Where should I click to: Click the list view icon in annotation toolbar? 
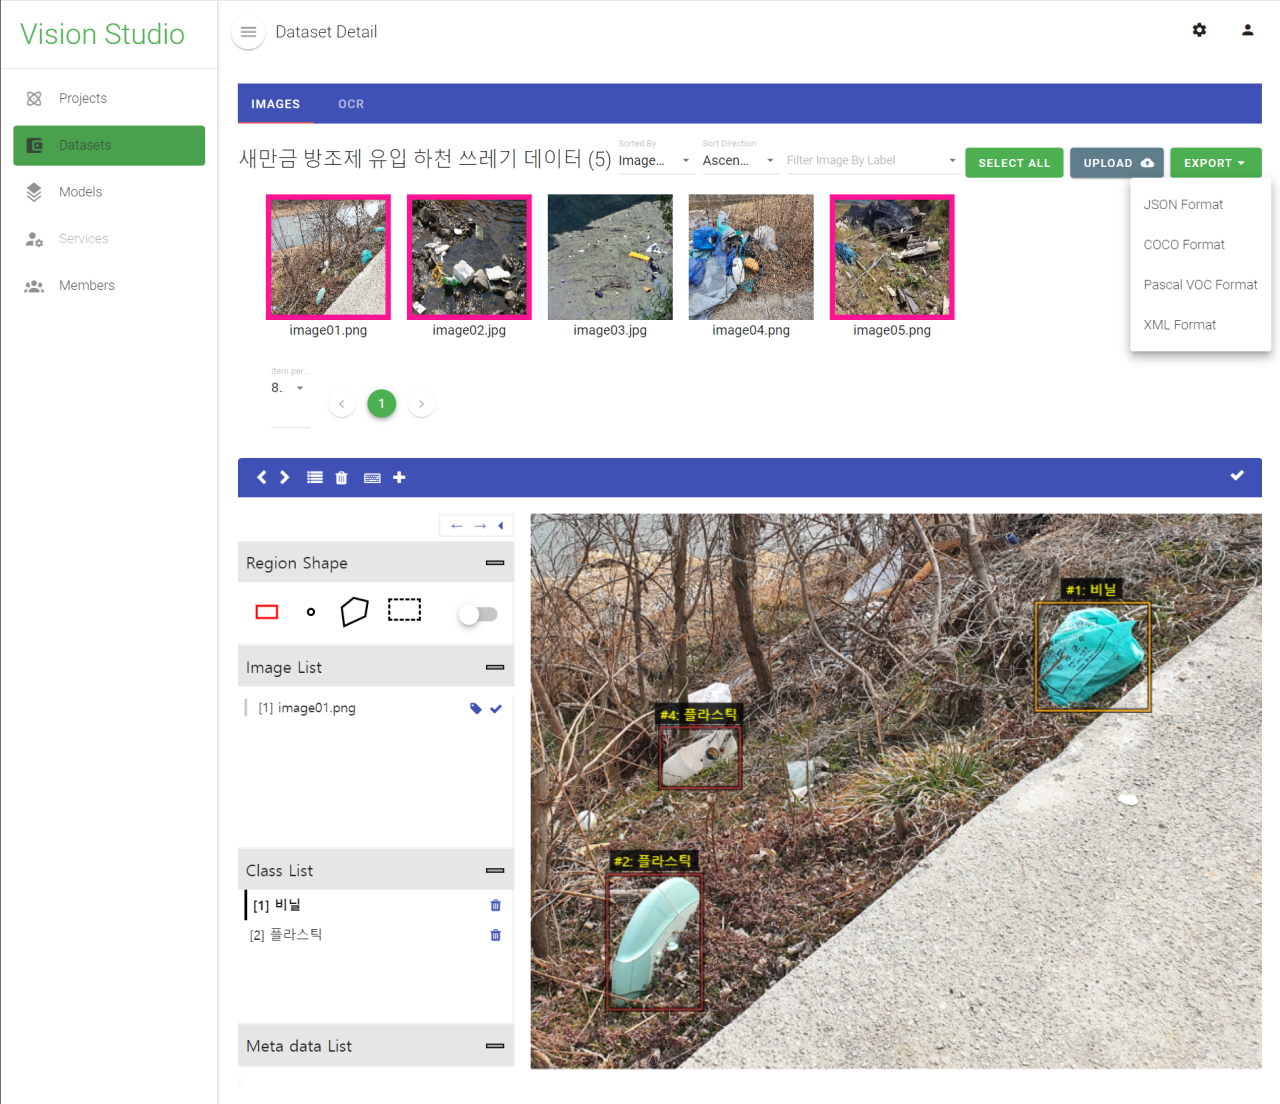[315, 478]
